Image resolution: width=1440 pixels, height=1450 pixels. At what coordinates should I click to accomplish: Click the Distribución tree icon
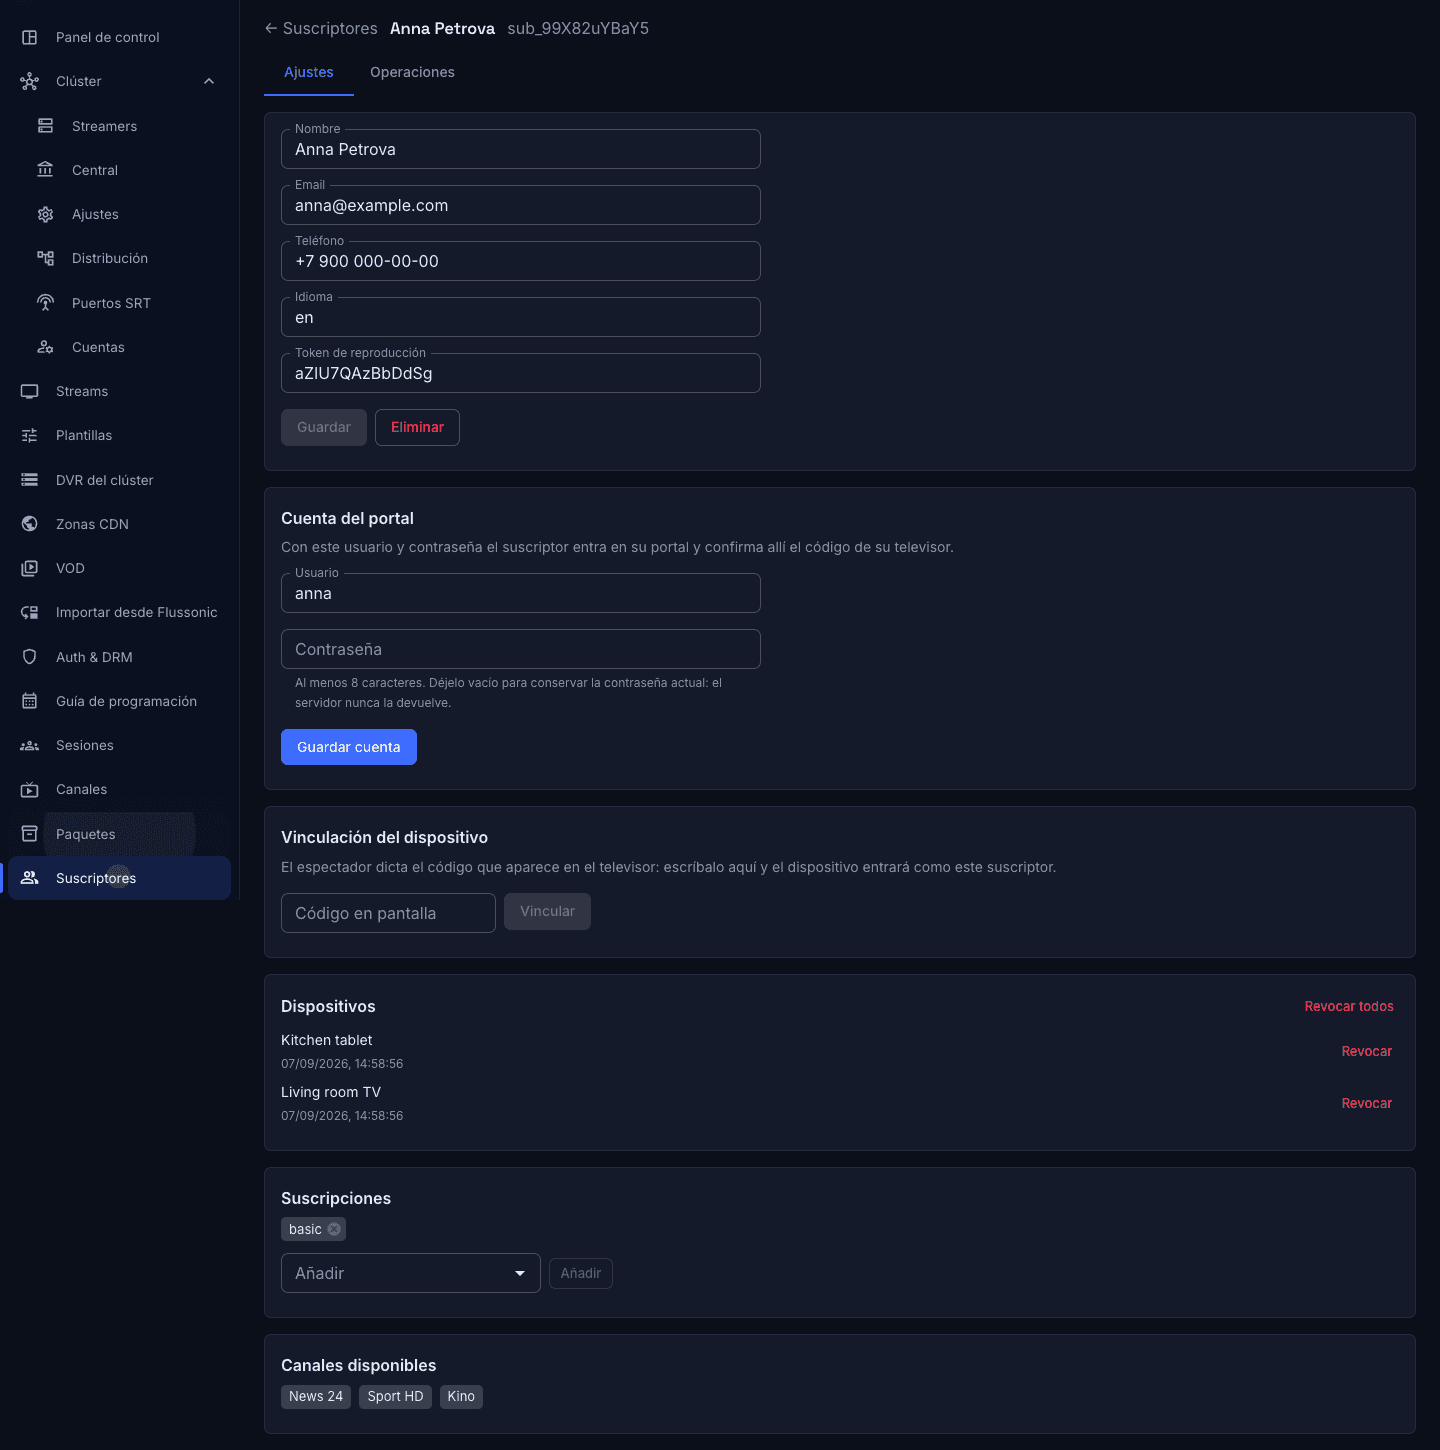(x=45, y=258)
